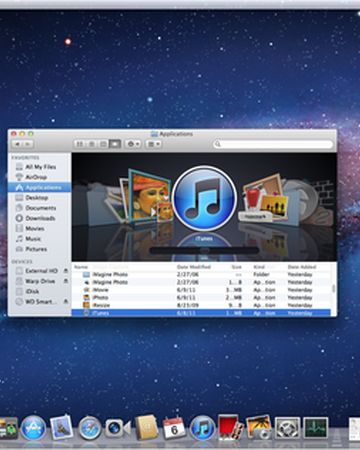Launch iPhoto from the Dock
The height and width of the screenshot is (450, 360).
(x=259, y=427)
